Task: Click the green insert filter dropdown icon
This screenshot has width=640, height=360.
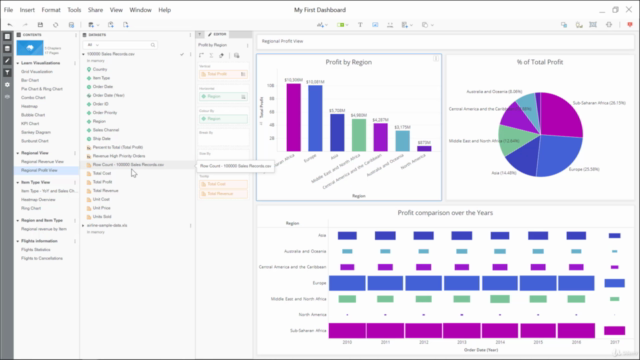Action: pyautogui.click(x=342, y=25)
